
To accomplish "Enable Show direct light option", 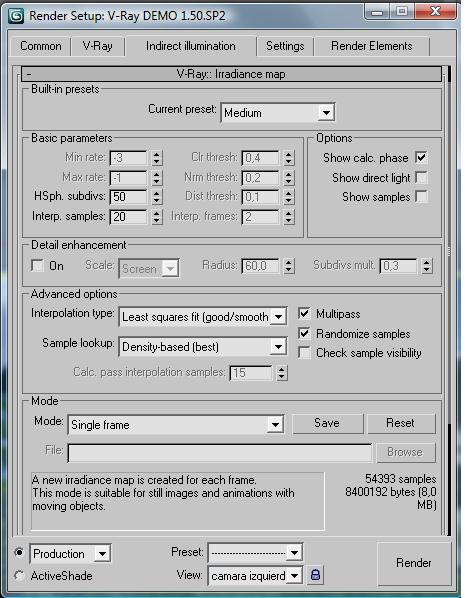I will pos(421,177).
